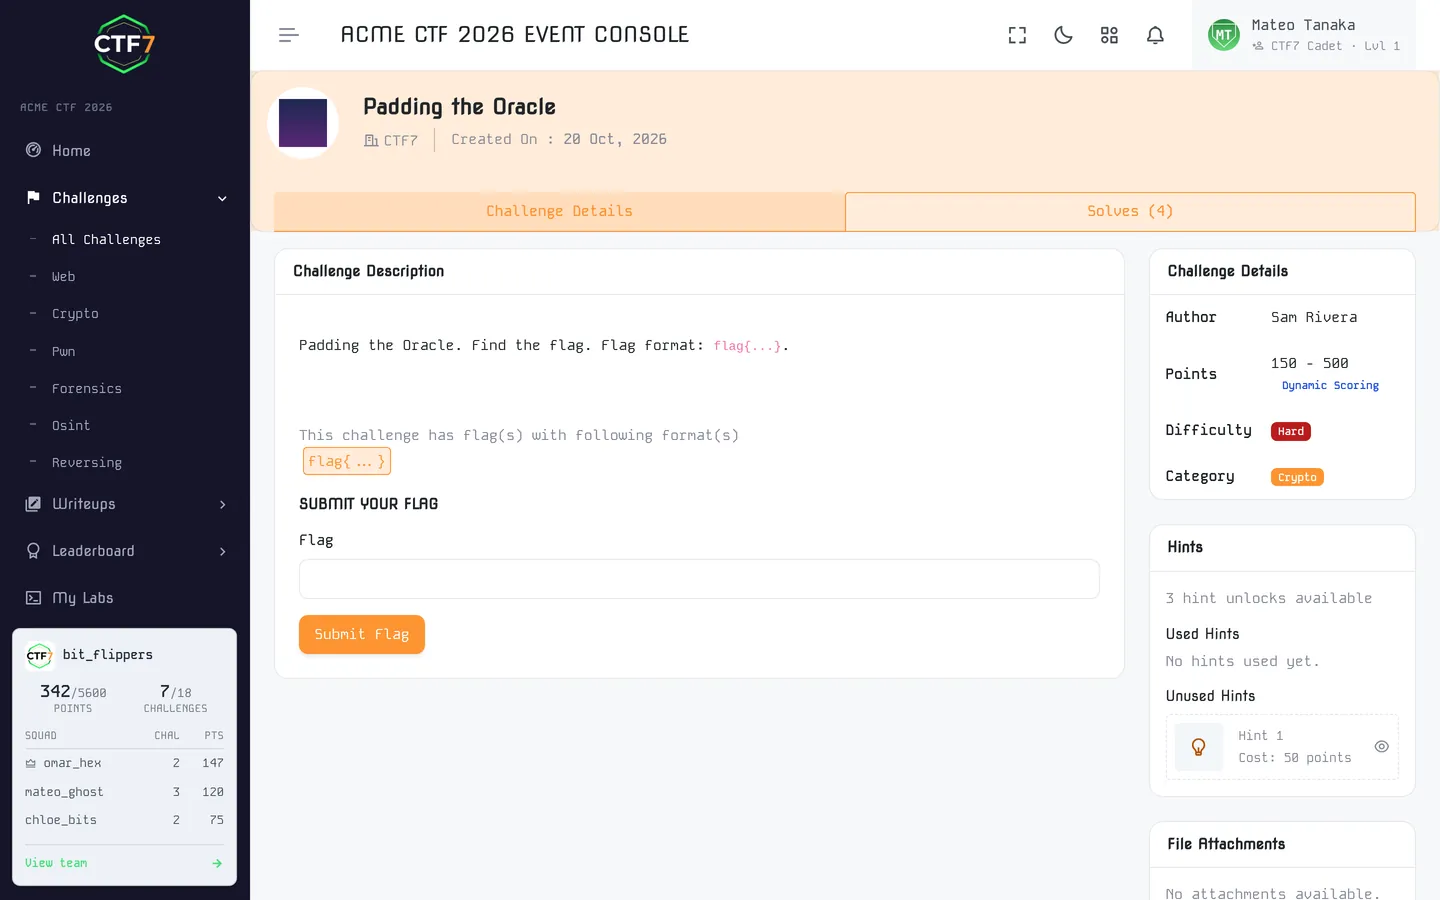Enter fullscreen mode using the expand icon
The height and width of the screenshot is (900, 1440).
pos(1017,35)
